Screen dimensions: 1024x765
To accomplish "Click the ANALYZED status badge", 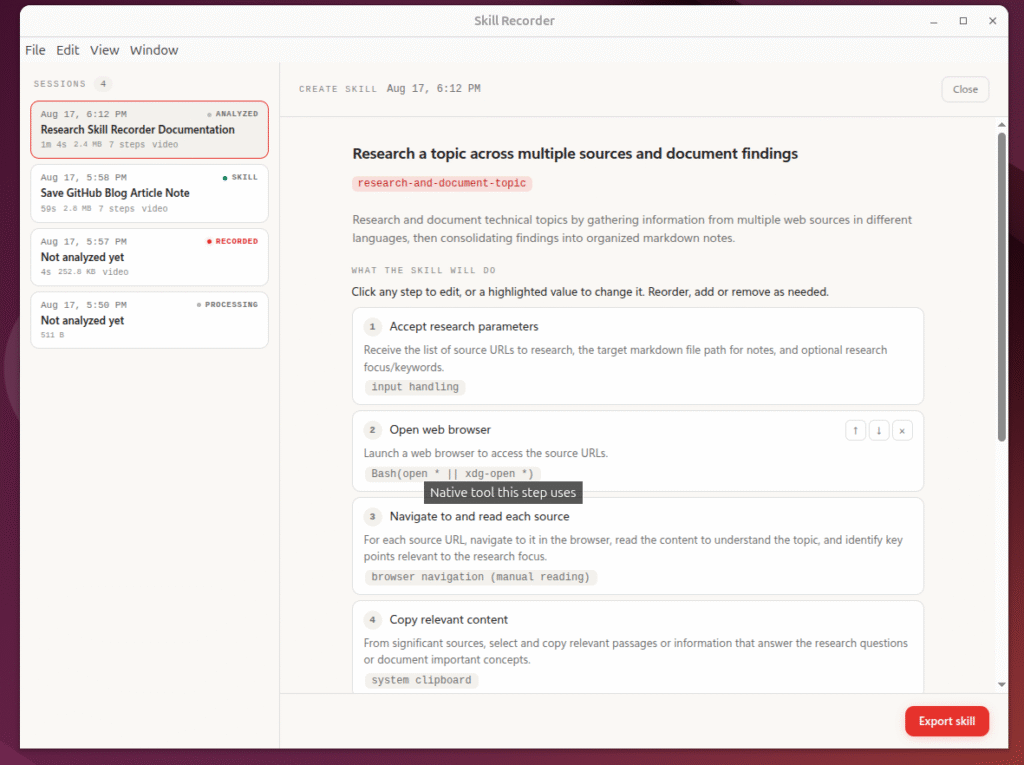I will pos(232,114).
